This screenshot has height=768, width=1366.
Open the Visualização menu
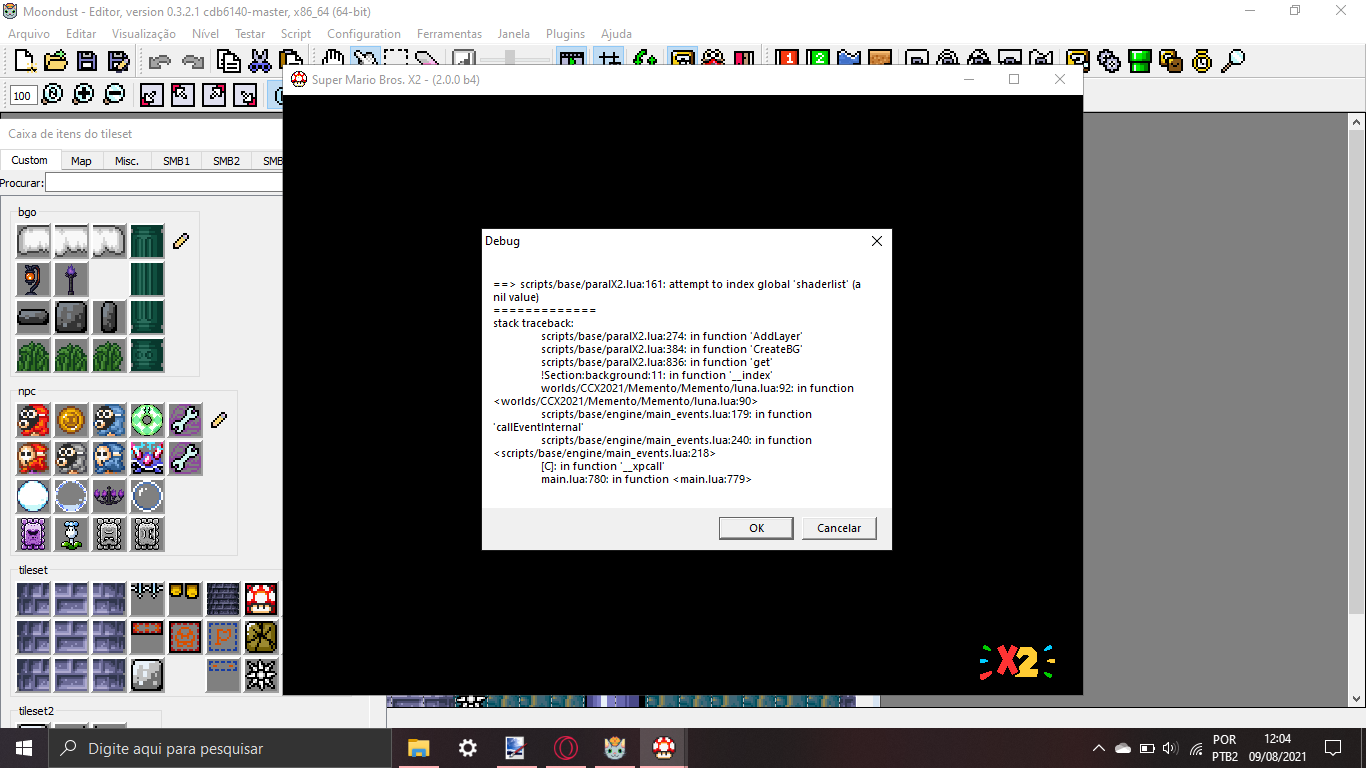coord(144,33)
